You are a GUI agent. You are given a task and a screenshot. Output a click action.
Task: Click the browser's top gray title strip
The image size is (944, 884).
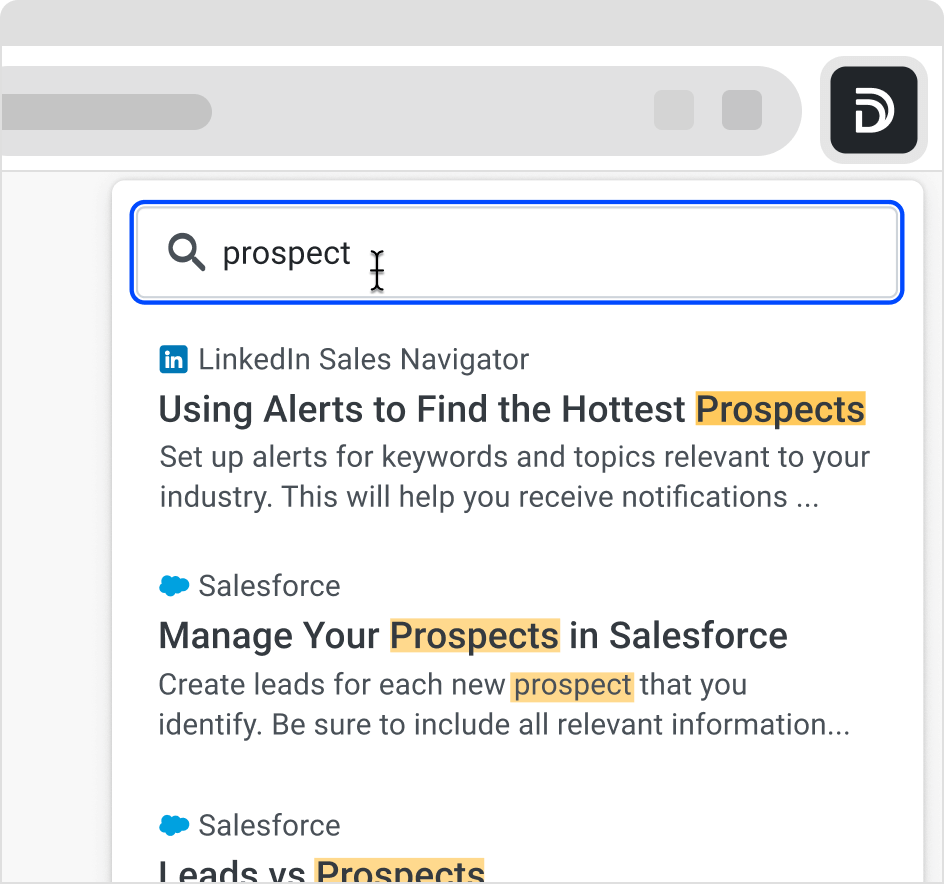[472, 22]
